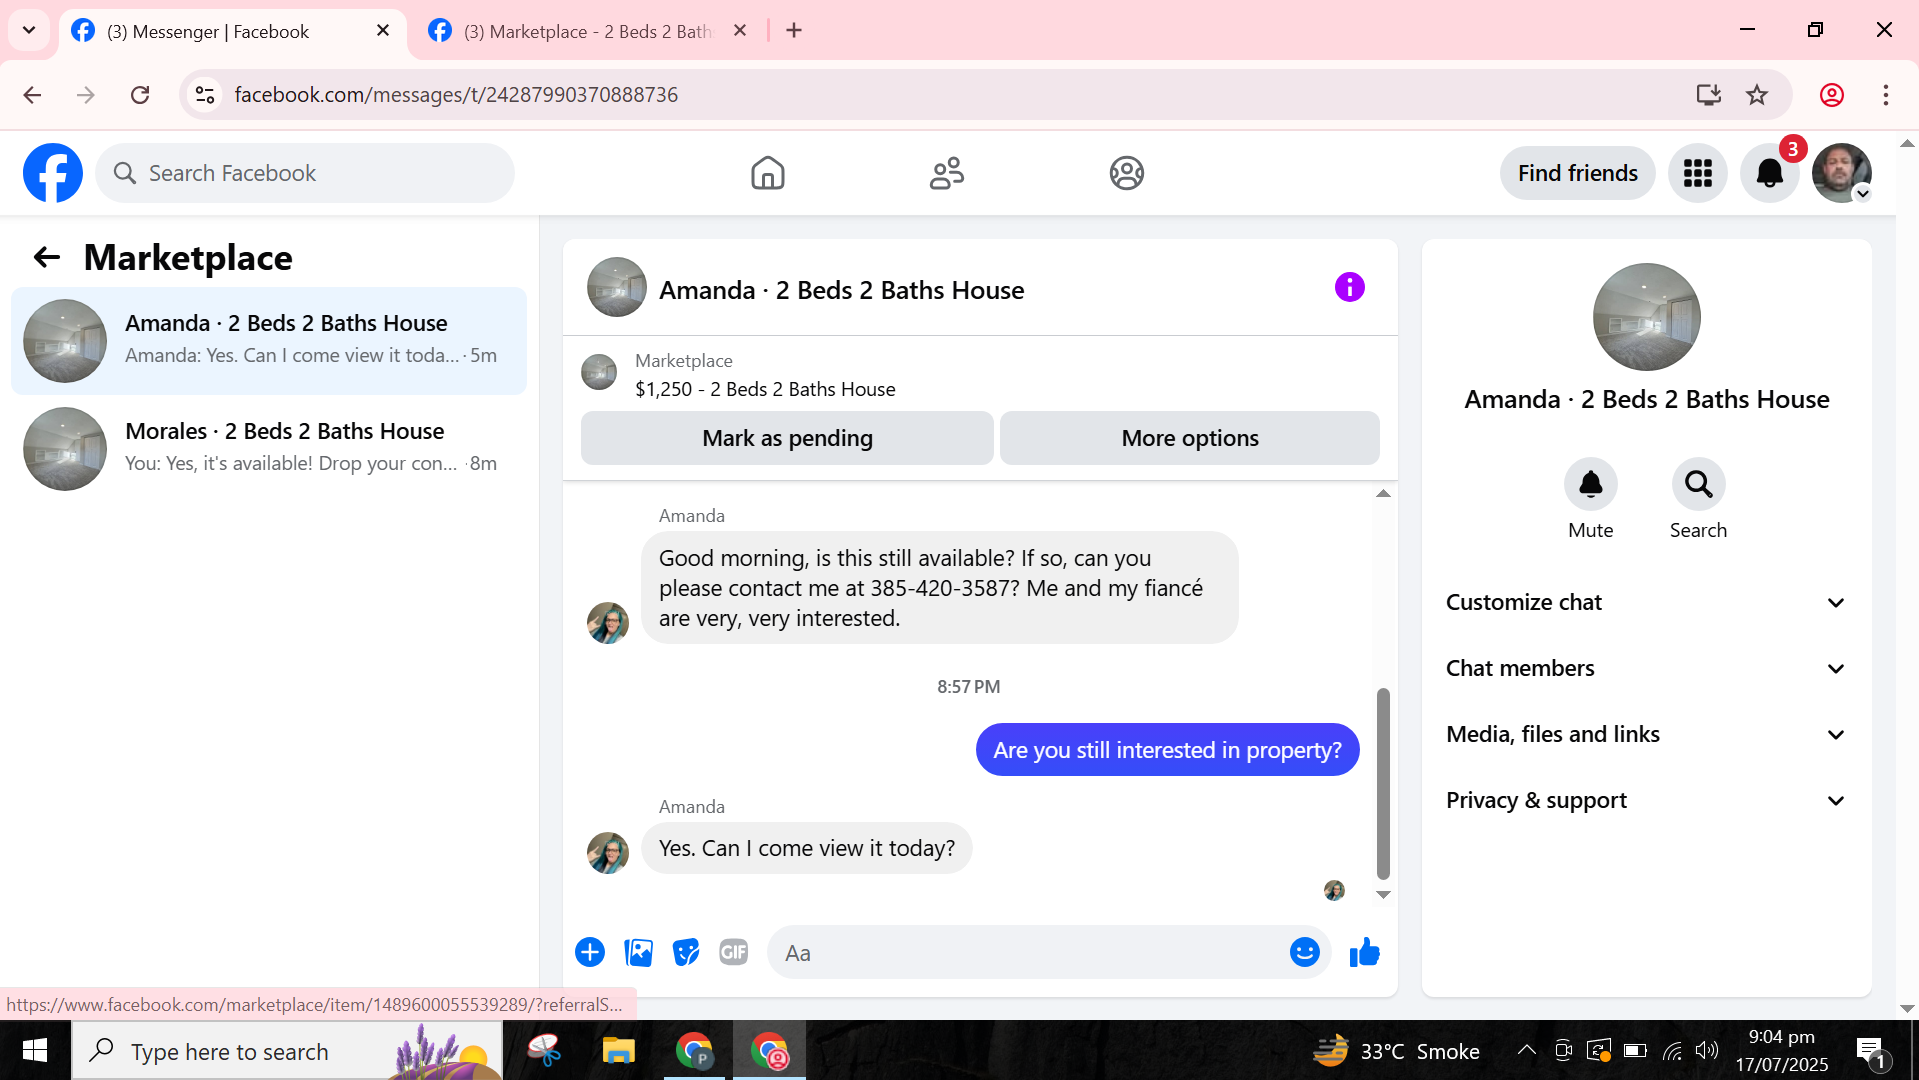Screen dimensions: 1919x1080
Task: Open the emoji picker smiley icon
Action: tap(1304, 952)
